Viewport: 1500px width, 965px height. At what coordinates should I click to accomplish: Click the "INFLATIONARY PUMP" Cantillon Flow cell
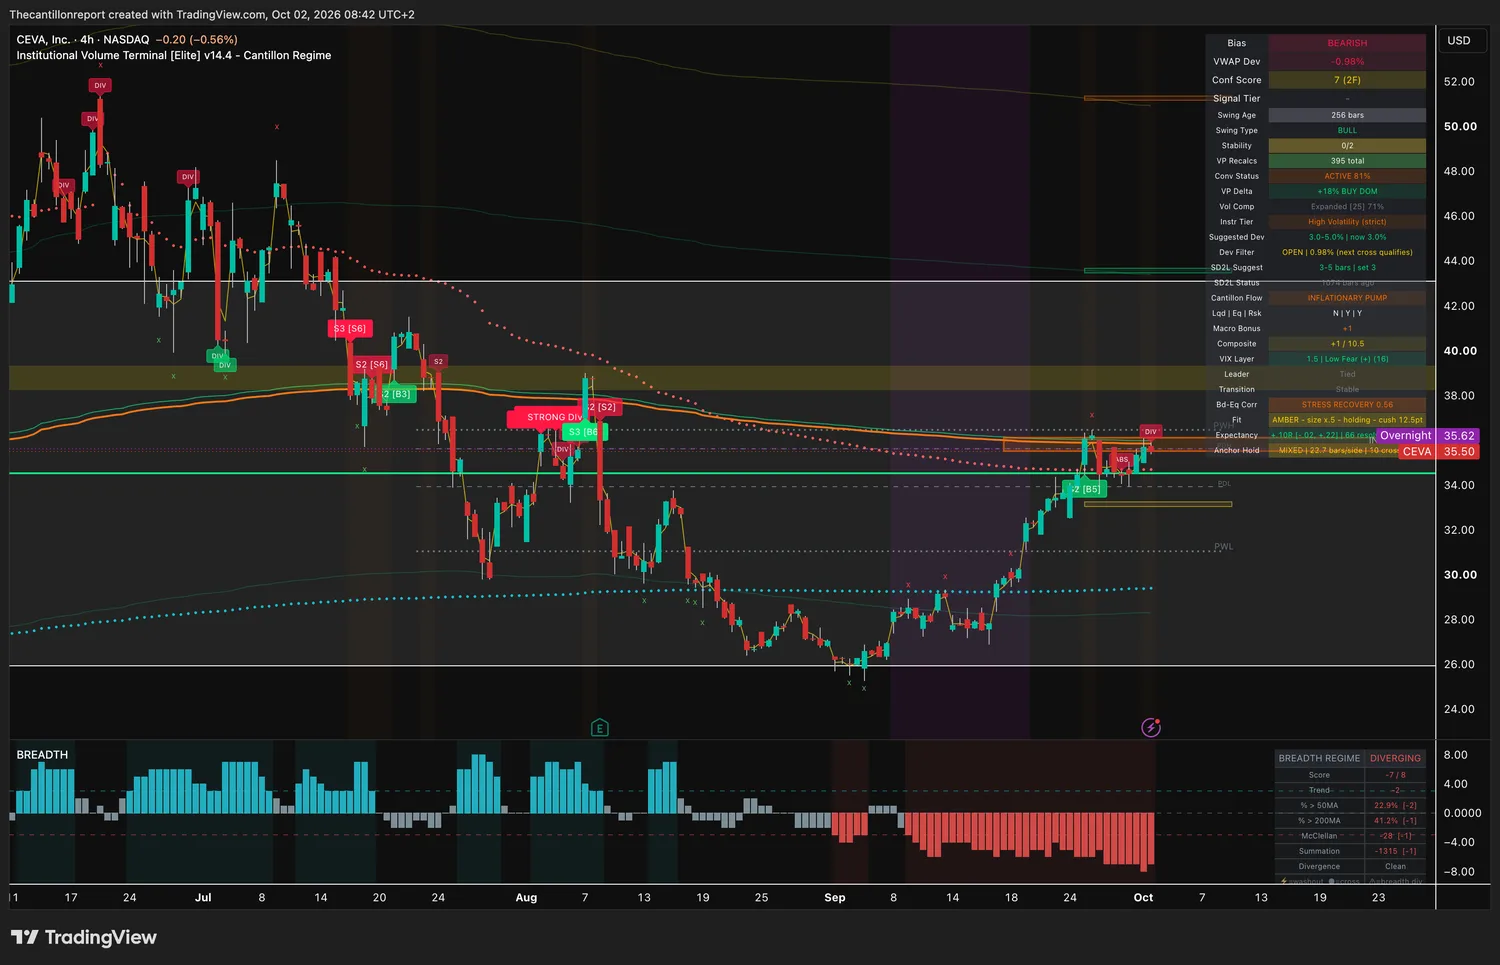click(1347, 298)
